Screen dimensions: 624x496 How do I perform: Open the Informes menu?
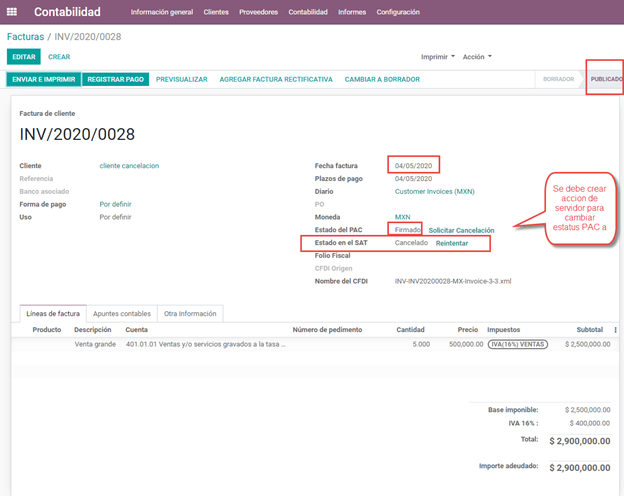tap(351, 12)
